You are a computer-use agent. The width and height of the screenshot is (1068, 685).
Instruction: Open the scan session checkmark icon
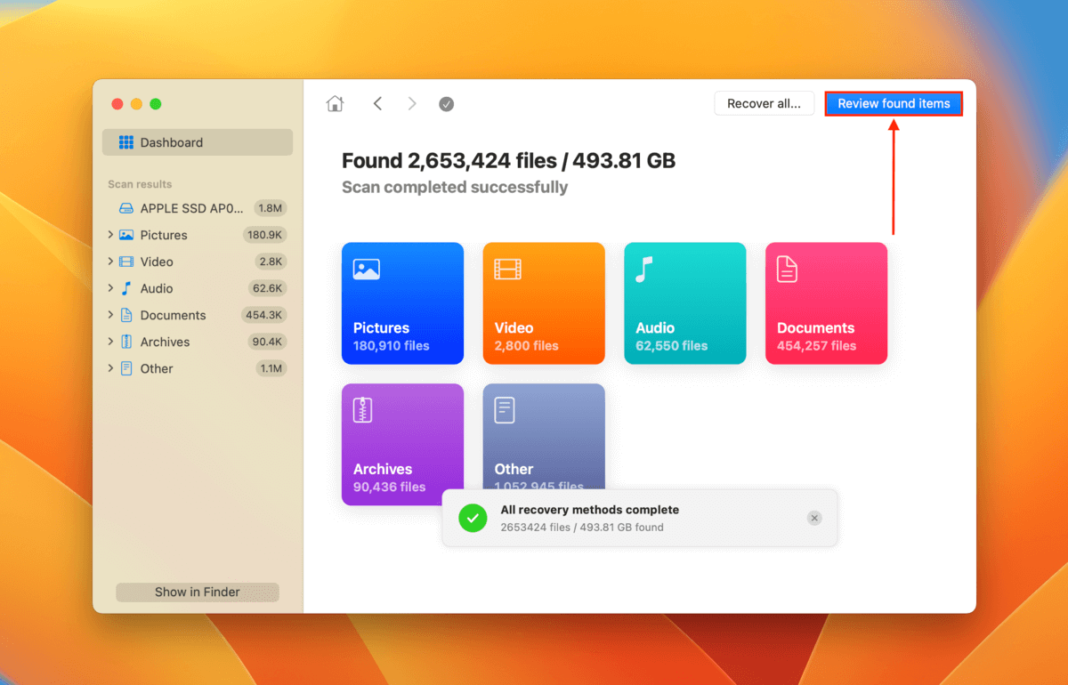[x=446, y=103]
